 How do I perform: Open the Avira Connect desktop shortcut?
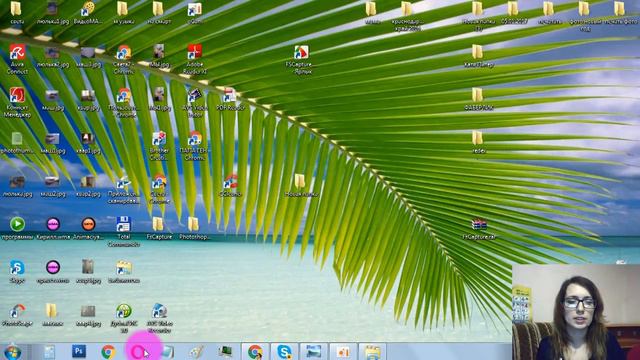(x=17, y=59)
